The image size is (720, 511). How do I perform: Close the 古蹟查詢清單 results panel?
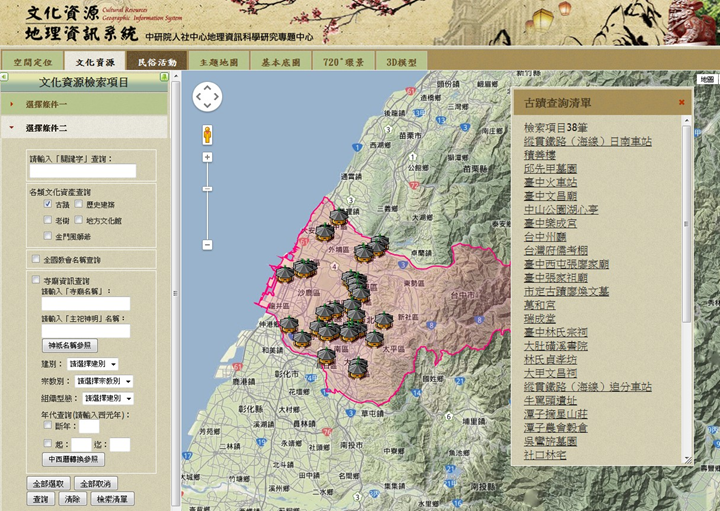pyautogui.click(x=682, y=102)
